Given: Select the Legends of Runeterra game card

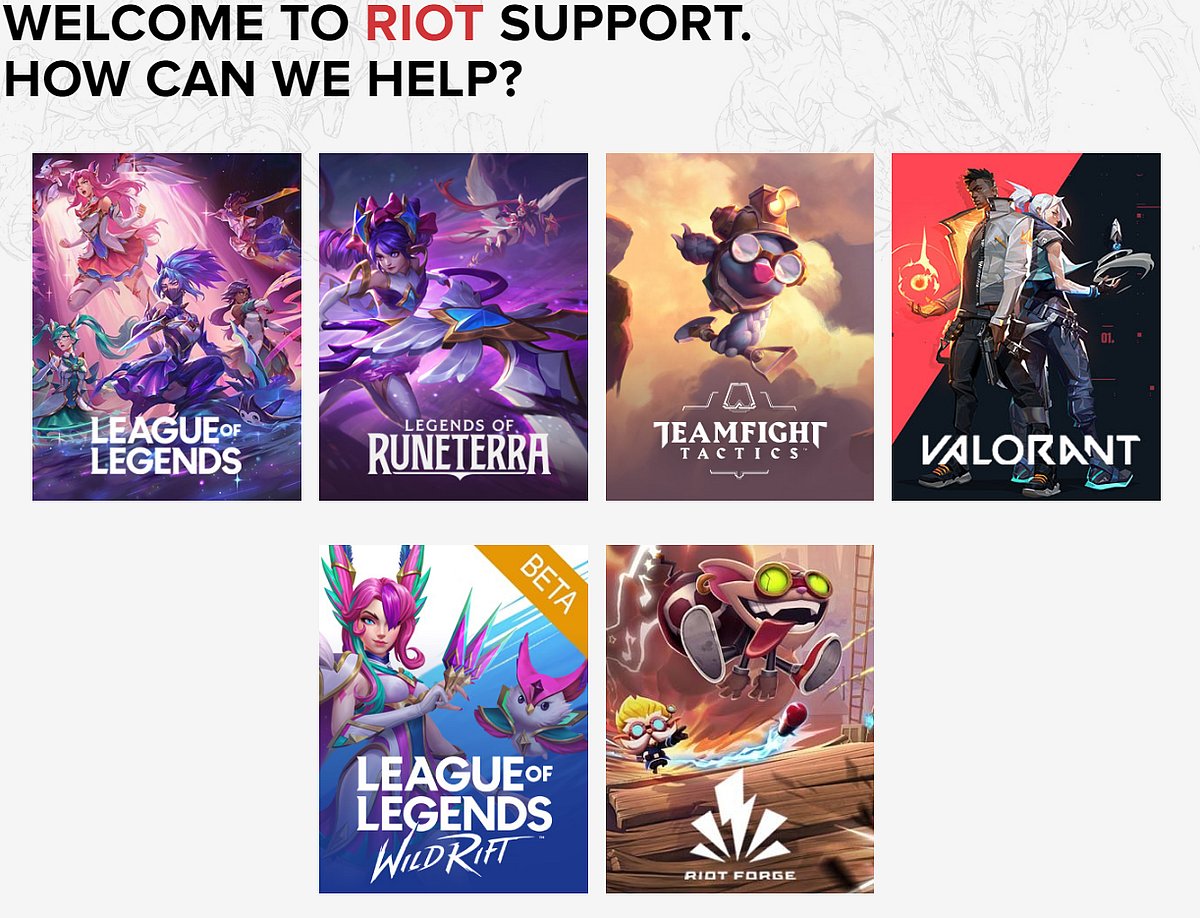Looking at the screenshot, I should tap(453, 327).
